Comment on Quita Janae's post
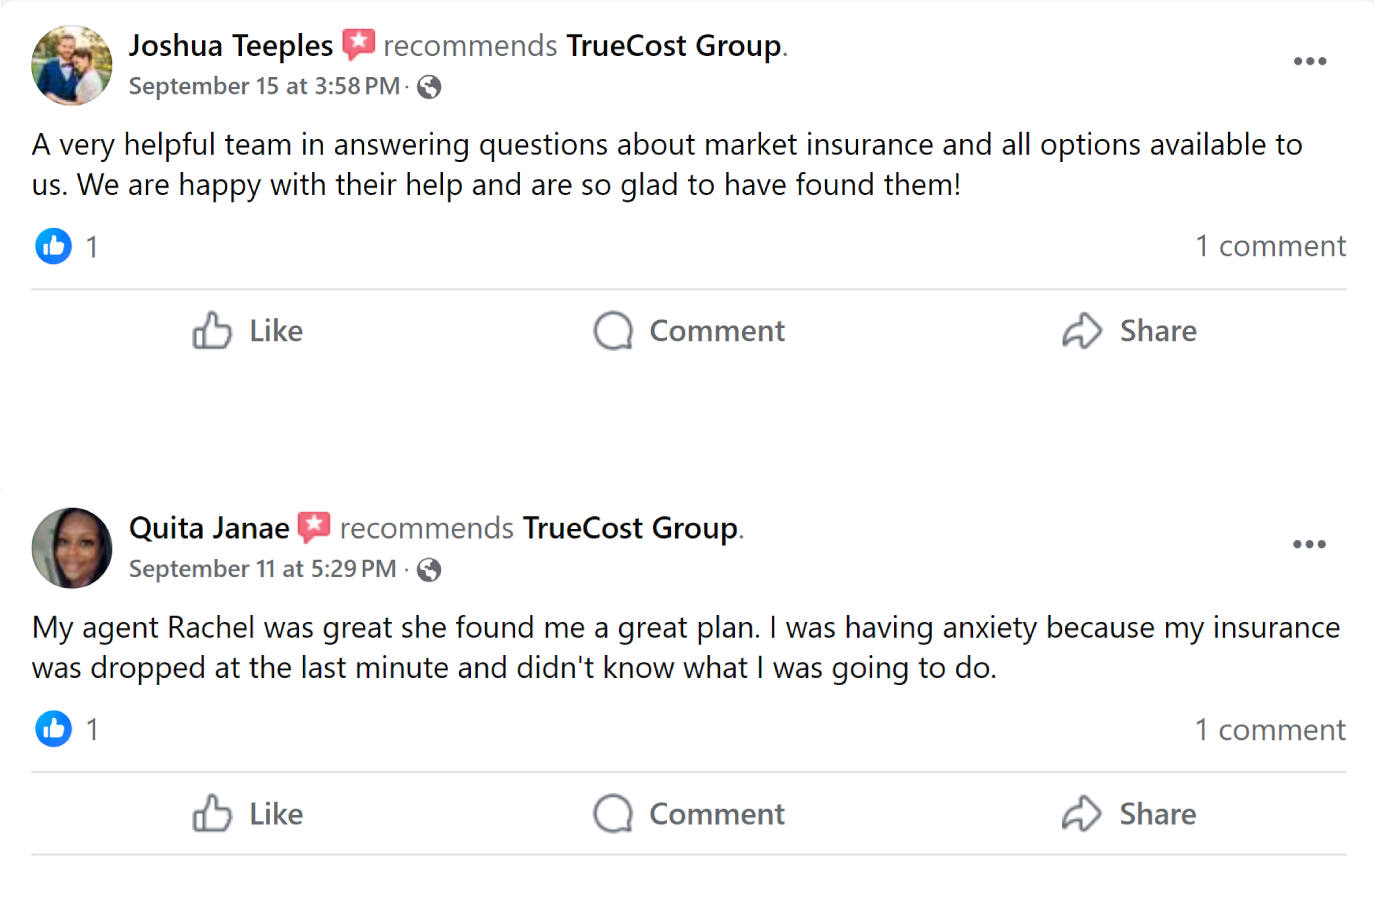 pyautogui.click(x=689, y=814)
